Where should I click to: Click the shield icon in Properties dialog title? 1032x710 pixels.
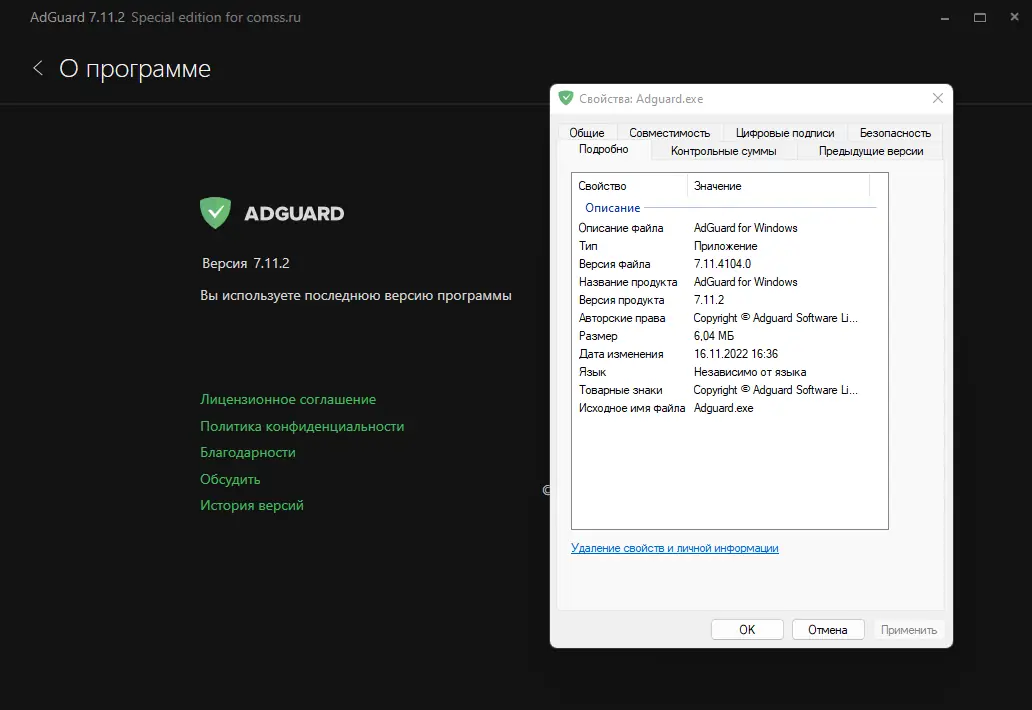click(565, 99)
